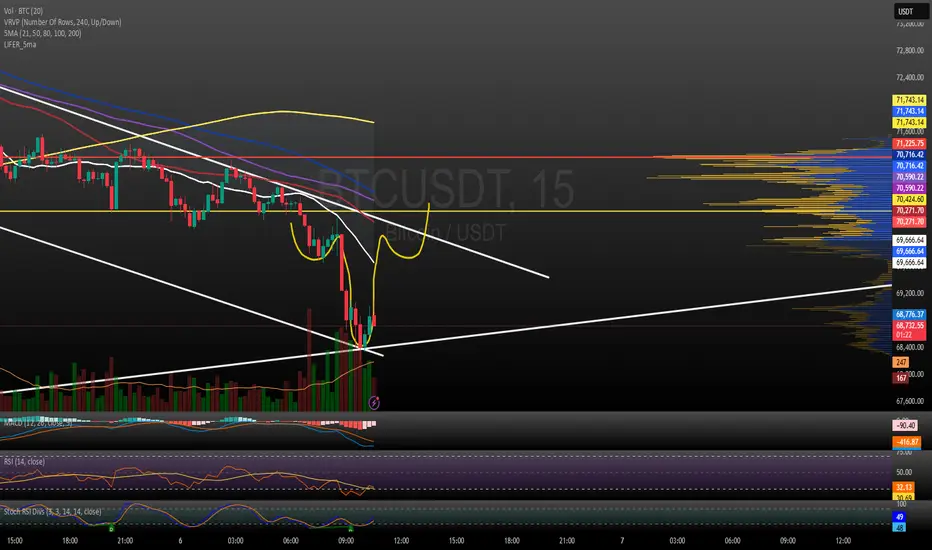Select the VRVP indicator legend

(x=62, y=22)
